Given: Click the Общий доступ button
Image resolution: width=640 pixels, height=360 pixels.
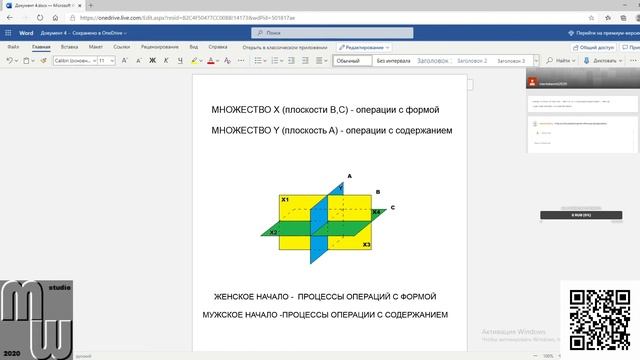Looking at the screenshot, I should pos(593,47).
